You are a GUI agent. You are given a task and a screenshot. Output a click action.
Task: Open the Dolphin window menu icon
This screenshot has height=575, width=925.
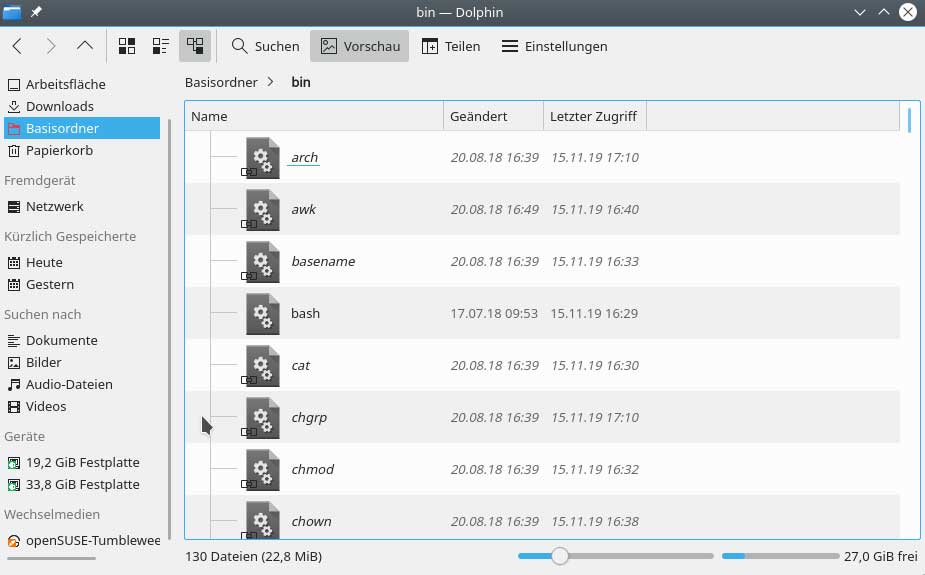pos(12,12)
